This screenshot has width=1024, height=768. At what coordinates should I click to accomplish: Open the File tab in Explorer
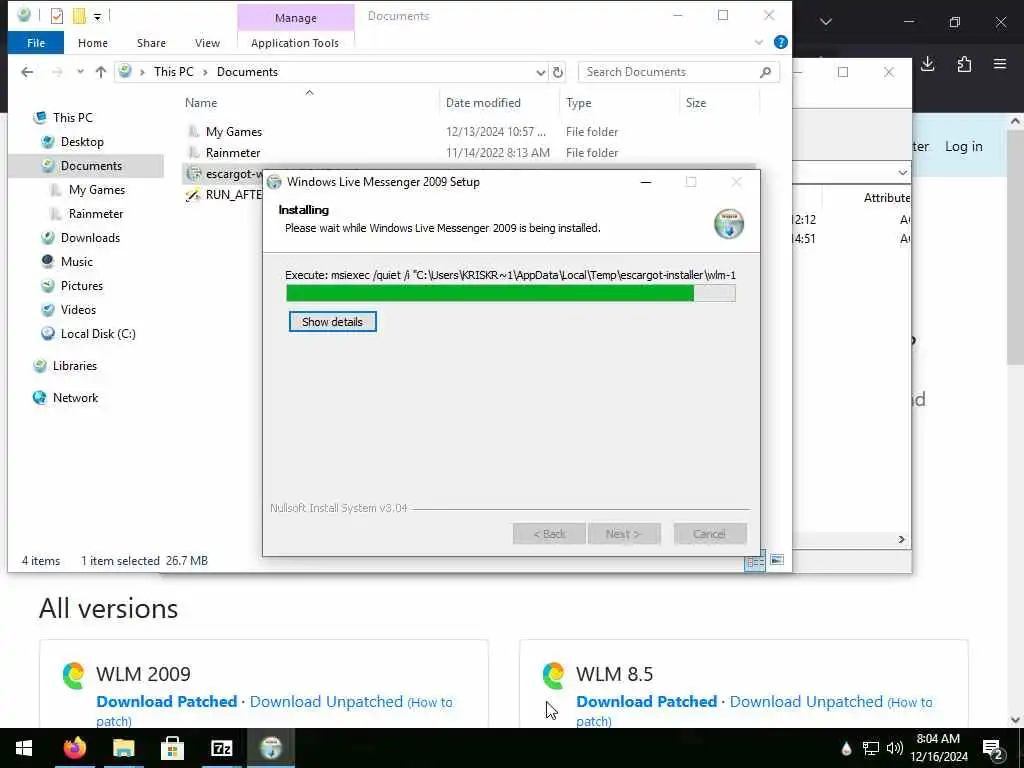pyautogui.click(x=36, y=43)
